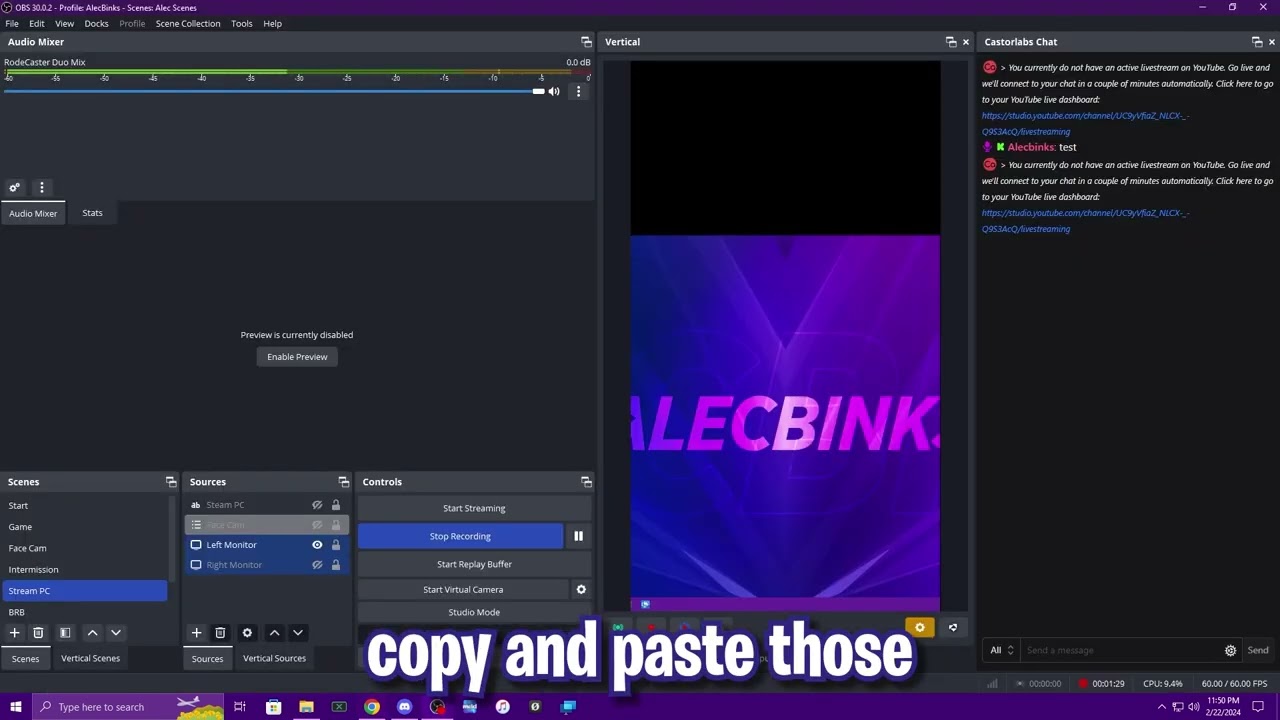Screen dimensions: 1280x720
Task: Click the Vertical plugin help icon beside gear
Action: (x=953, y=628)
